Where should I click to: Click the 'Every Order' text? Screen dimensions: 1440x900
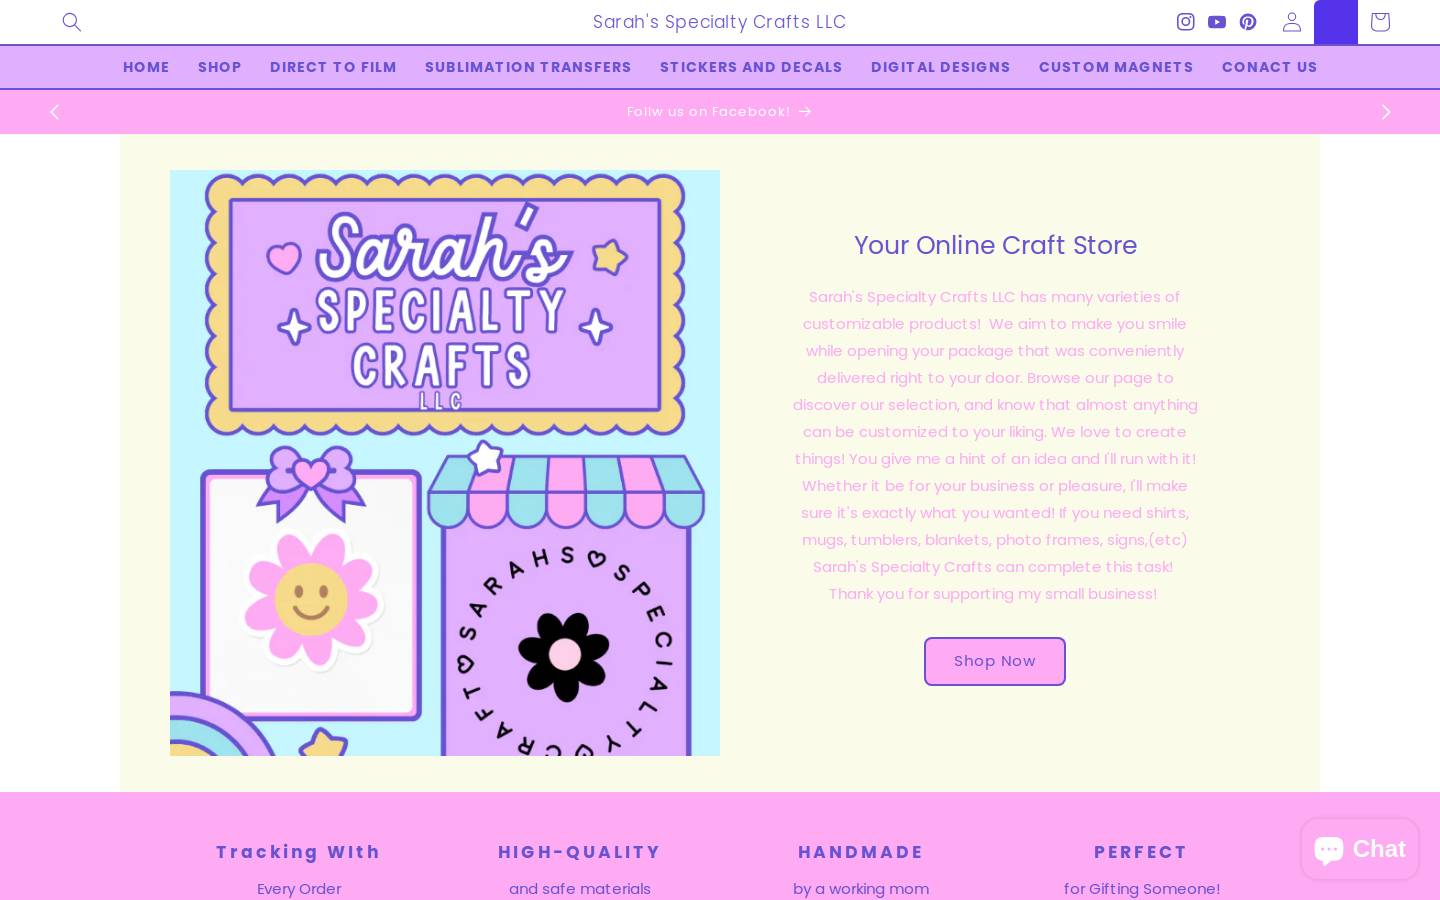click(299, 888)
